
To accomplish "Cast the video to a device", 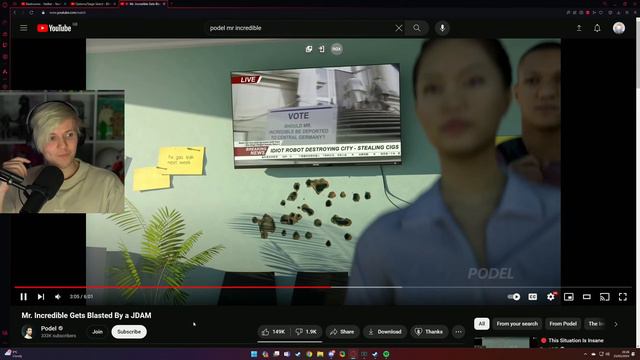I will click(604, 297).
